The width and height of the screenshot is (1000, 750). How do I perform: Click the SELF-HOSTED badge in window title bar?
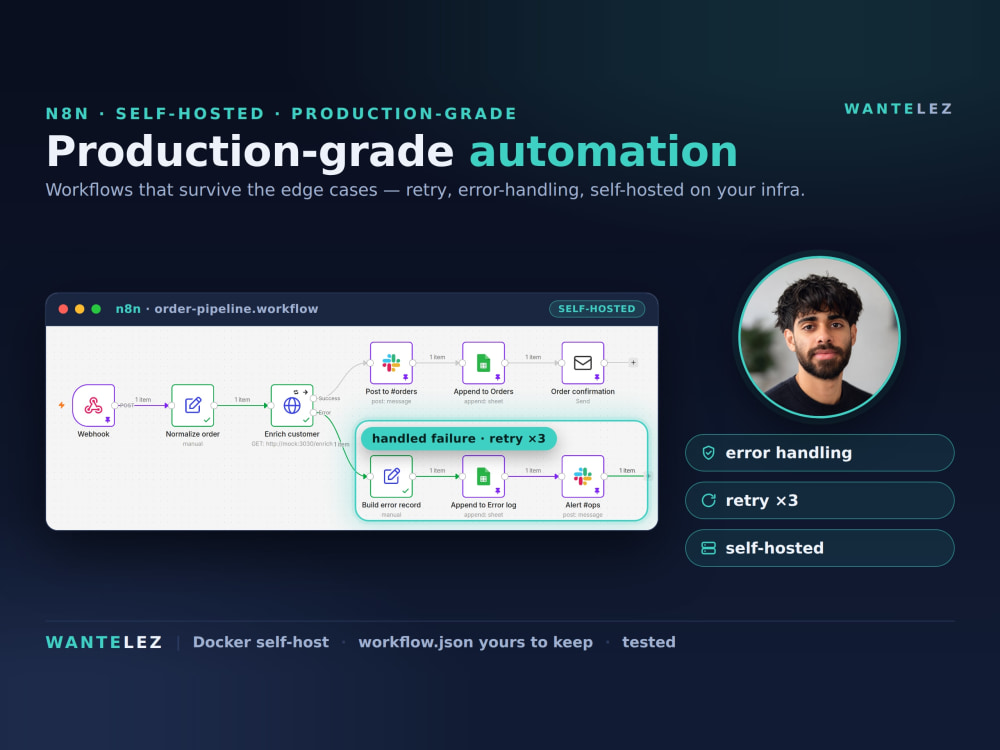[596, 309]
